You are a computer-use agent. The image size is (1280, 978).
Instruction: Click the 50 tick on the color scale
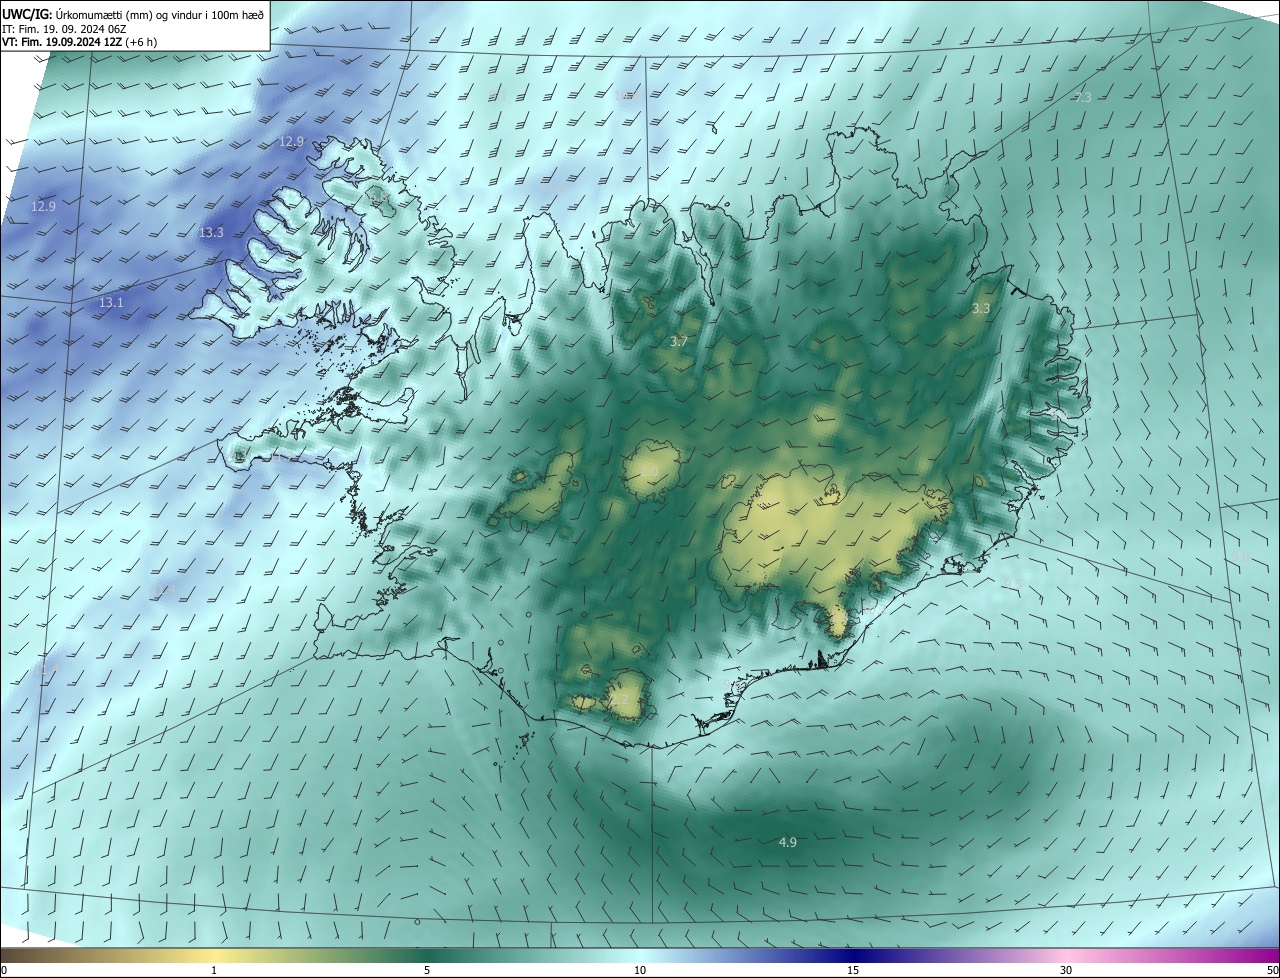(x=1272, y=970)
